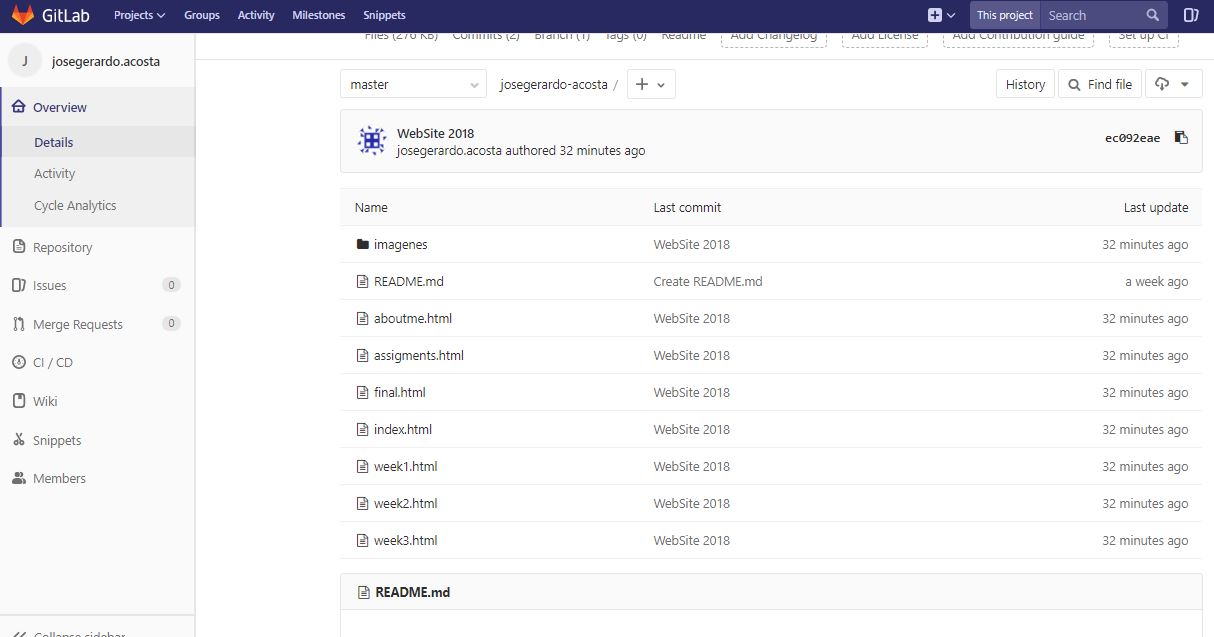Click the search magnifier icon
This screenshot has height=637, width=1214.
click(x=1153, y=15)
